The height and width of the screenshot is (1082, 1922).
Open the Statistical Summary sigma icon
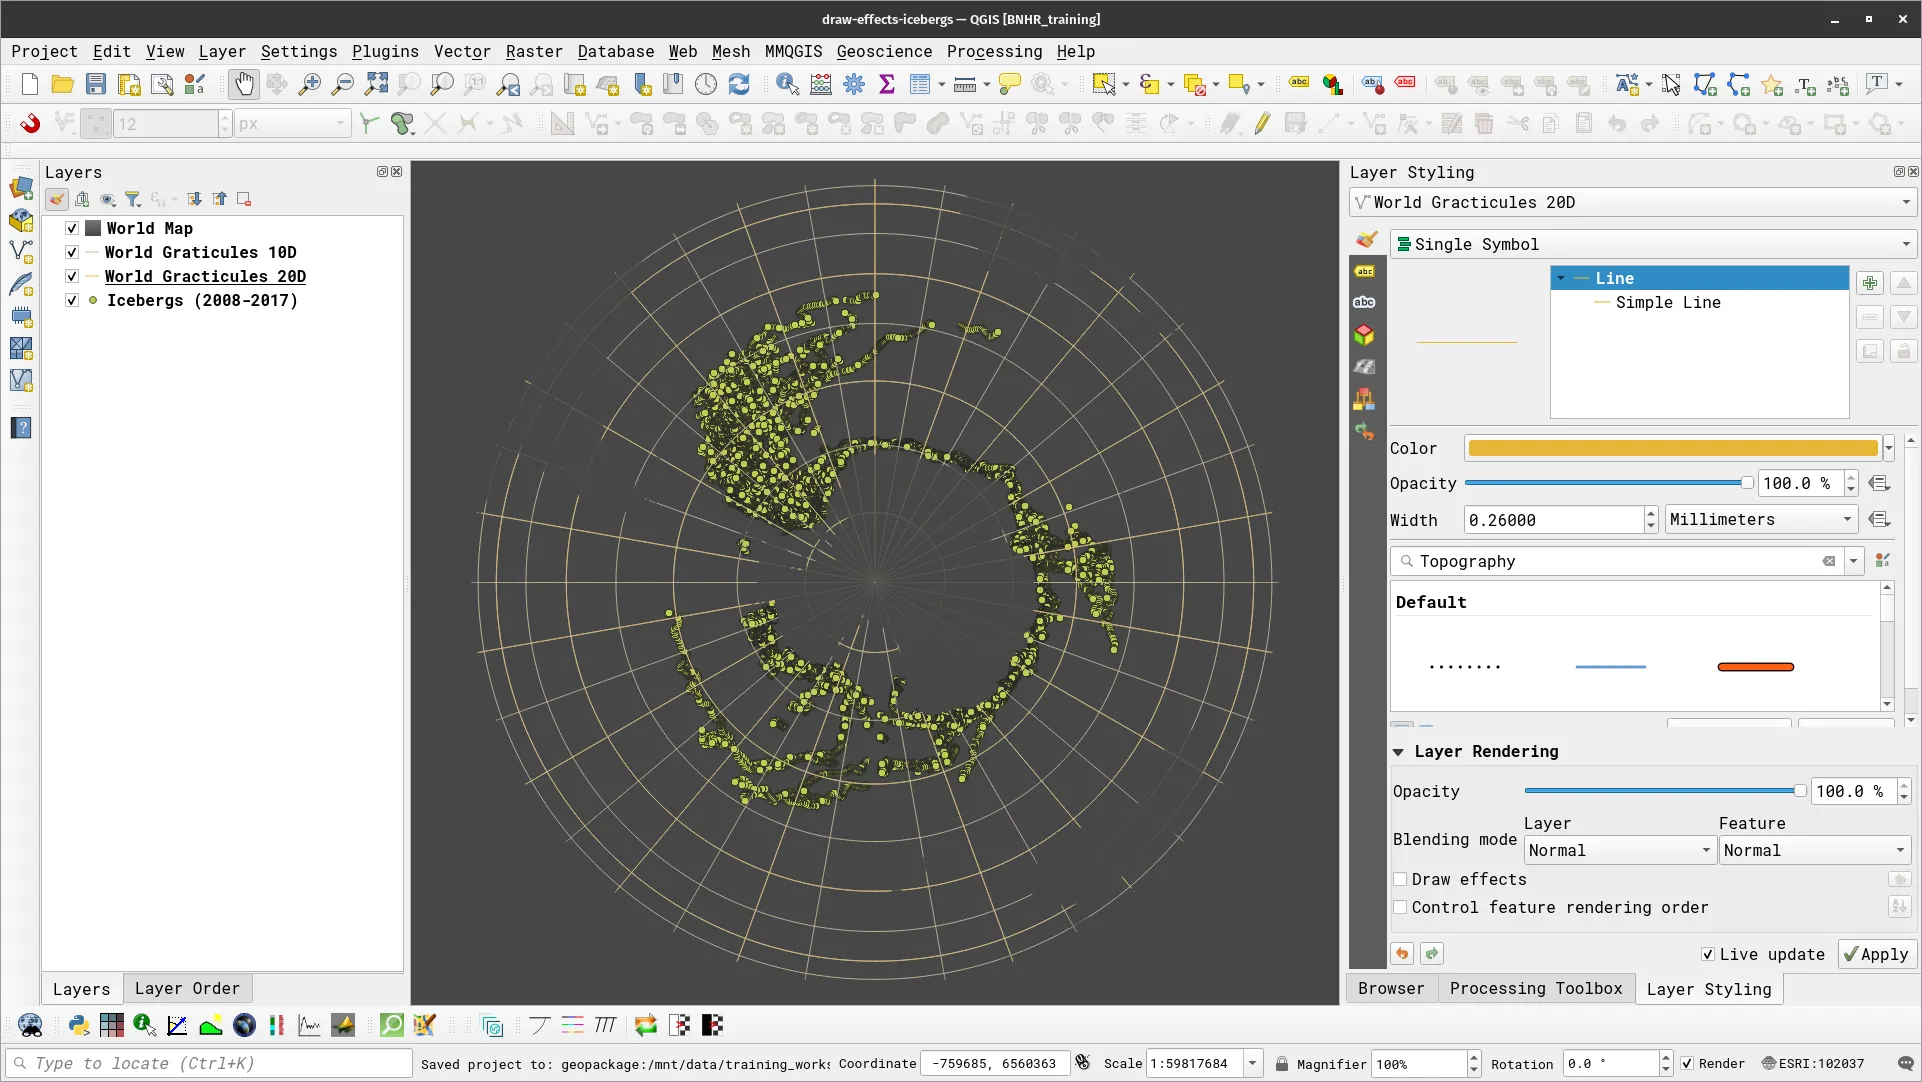pos(886,85)
